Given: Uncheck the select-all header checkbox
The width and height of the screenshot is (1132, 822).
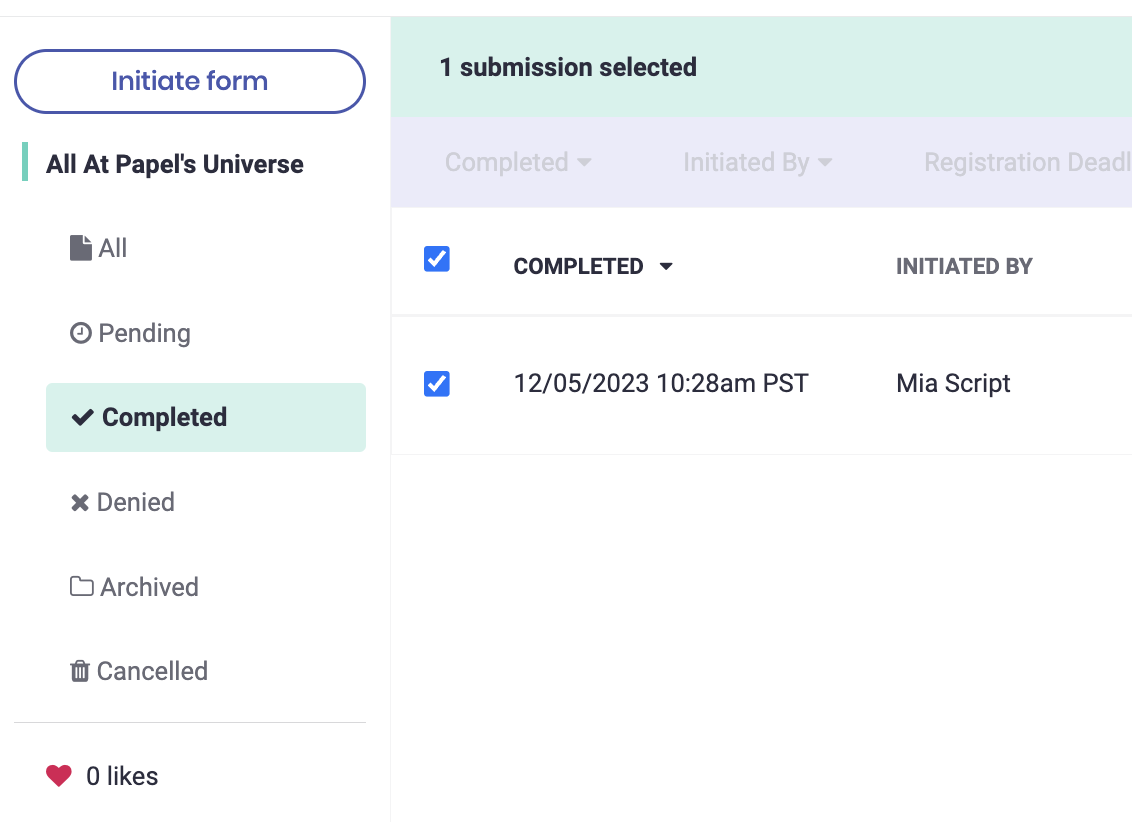Looking at the screenshot, I should (x=437, y=259).
